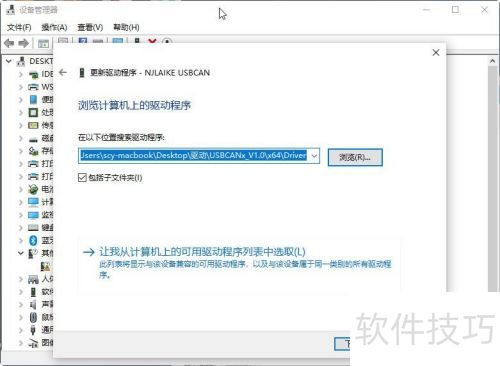500x366 pixels.
Task: Select the DESKT computer root node icon
Action: tap(21, 61)
